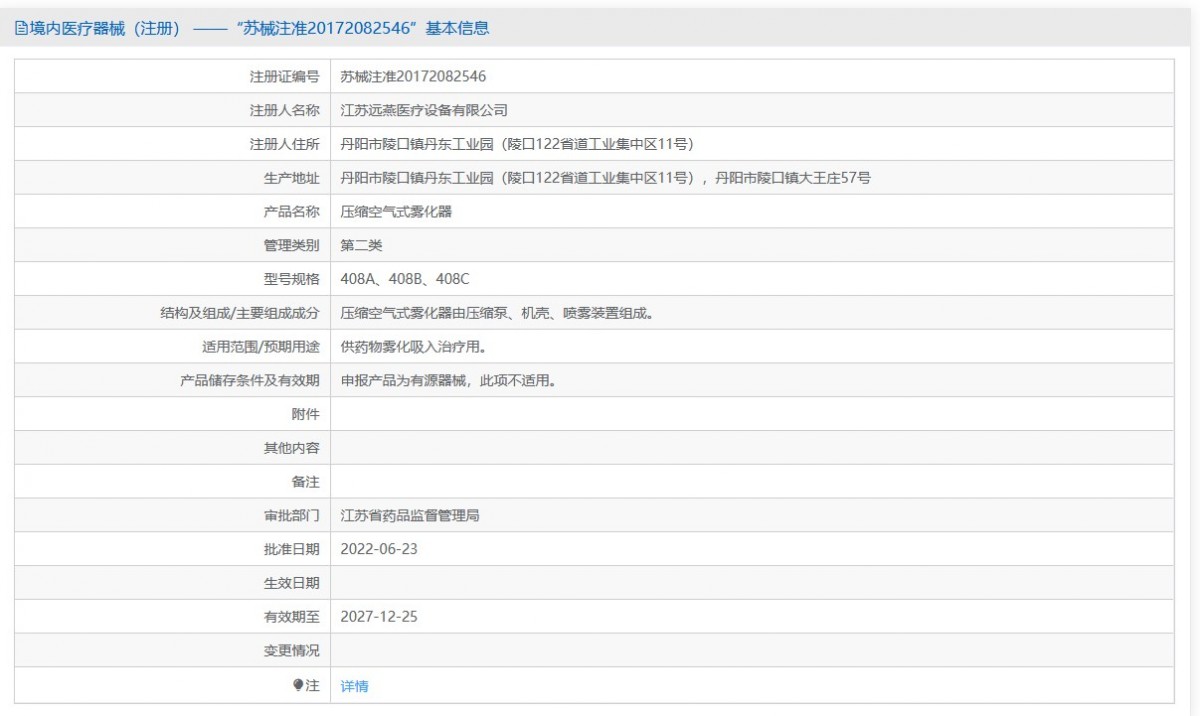The width and height of the screenshot is (1200, 716).
Task: Click management category value 第二类
Action: click(x=361, y=245)
